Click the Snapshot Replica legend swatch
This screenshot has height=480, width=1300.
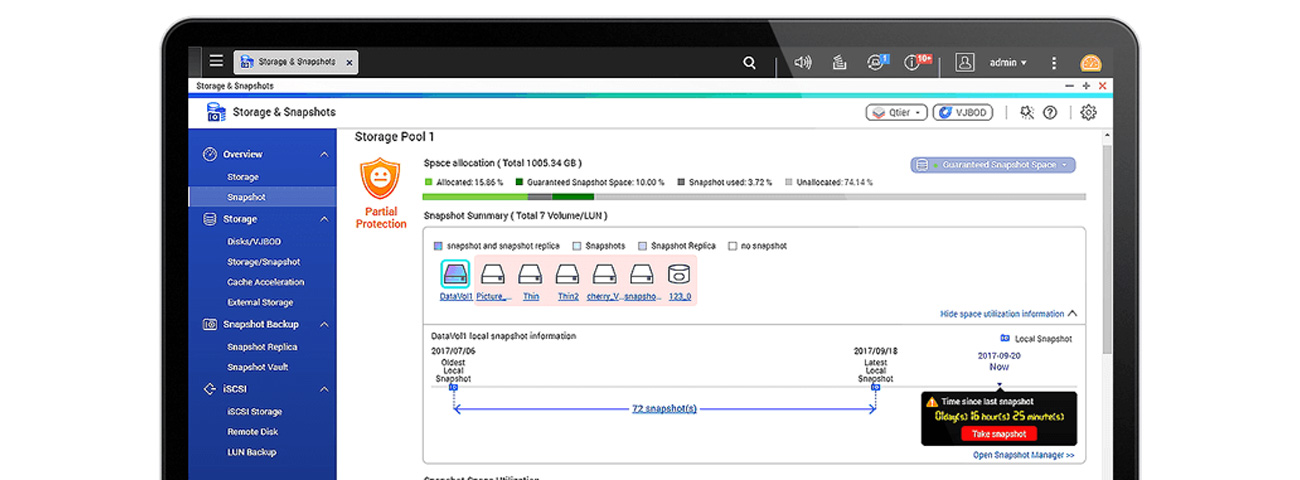point(642,246)
